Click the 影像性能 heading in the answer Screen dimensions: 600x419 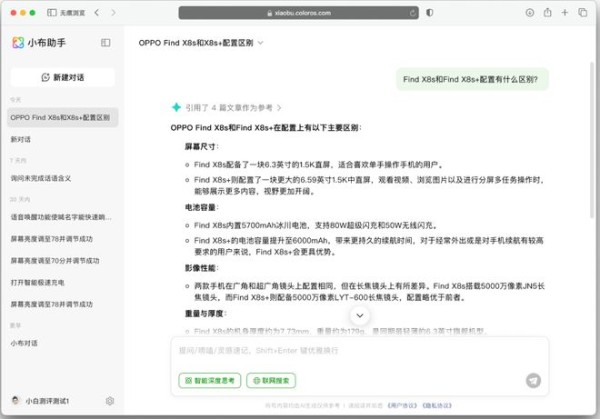coord(202,268)
